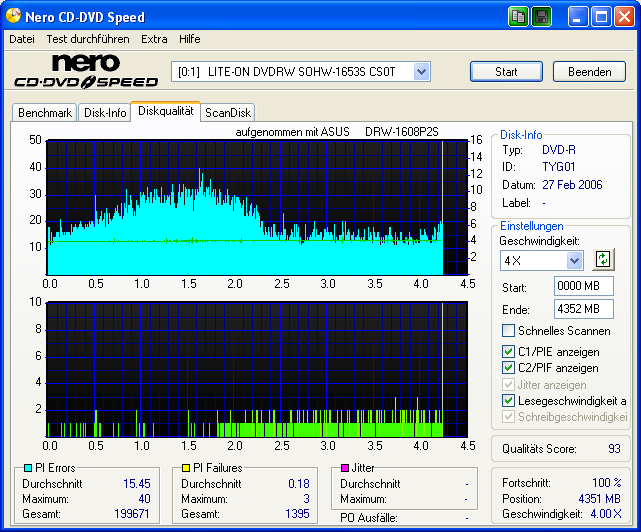Click the Start button
The height and width of the screenshot is (532, 641).
click(x=507, y=72)
